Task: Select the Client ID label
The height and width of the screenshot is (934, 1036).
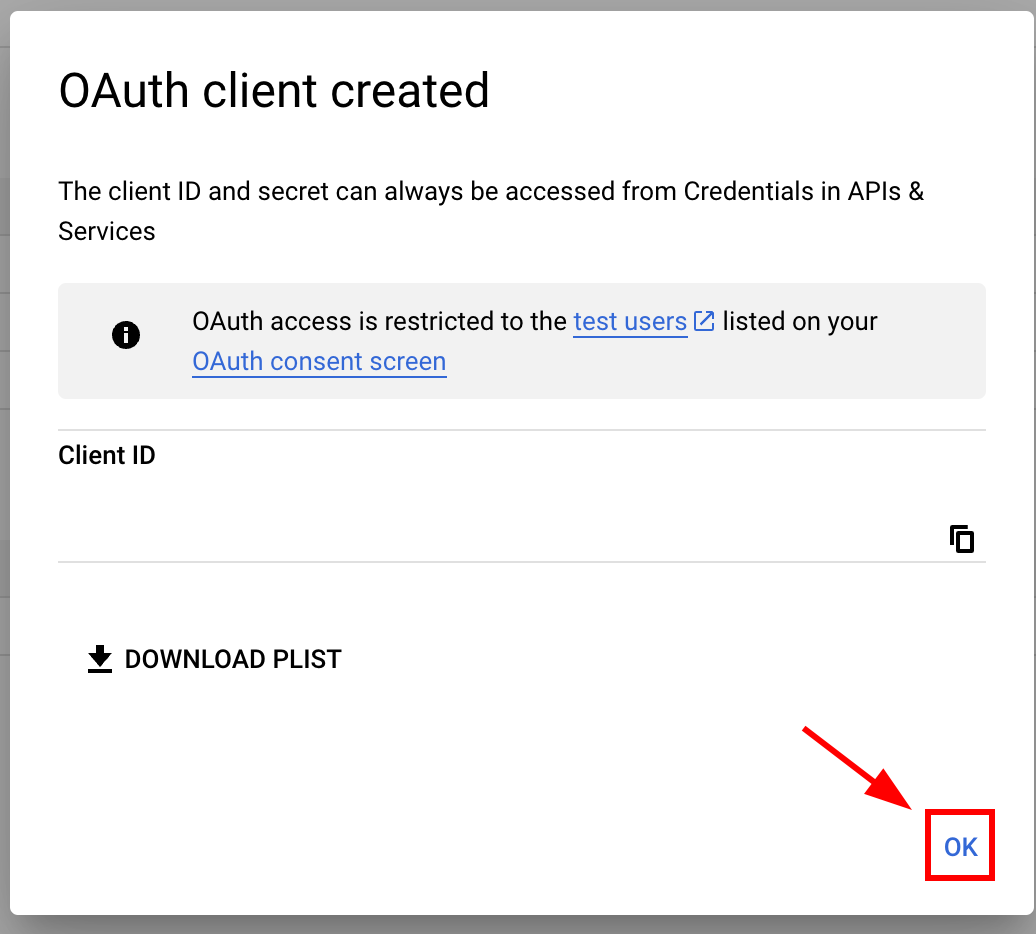Action: coord(106,455)
